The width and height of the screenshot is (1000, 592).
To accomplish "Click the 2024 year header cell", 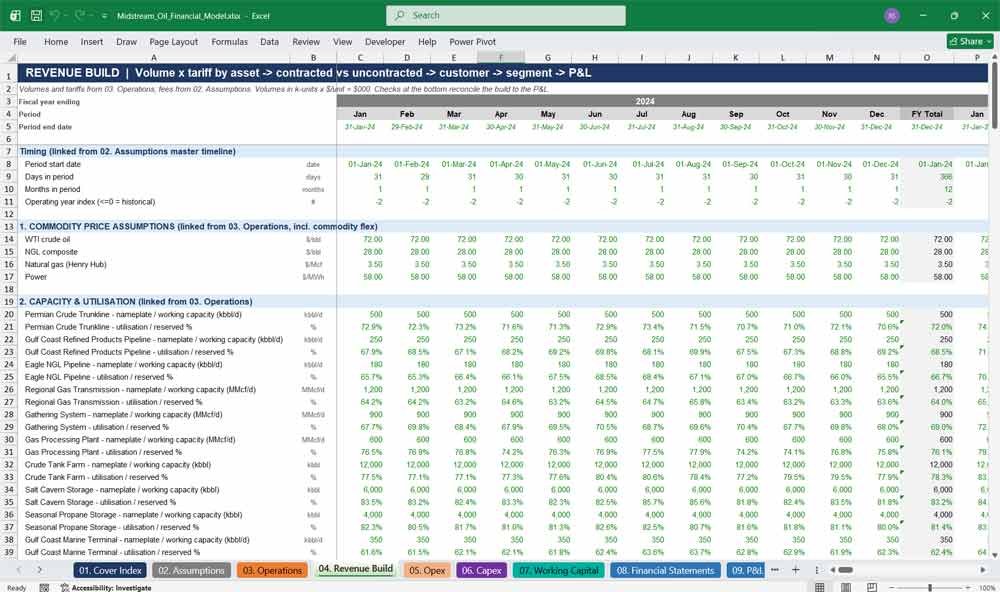I will [x=645, y=101].
